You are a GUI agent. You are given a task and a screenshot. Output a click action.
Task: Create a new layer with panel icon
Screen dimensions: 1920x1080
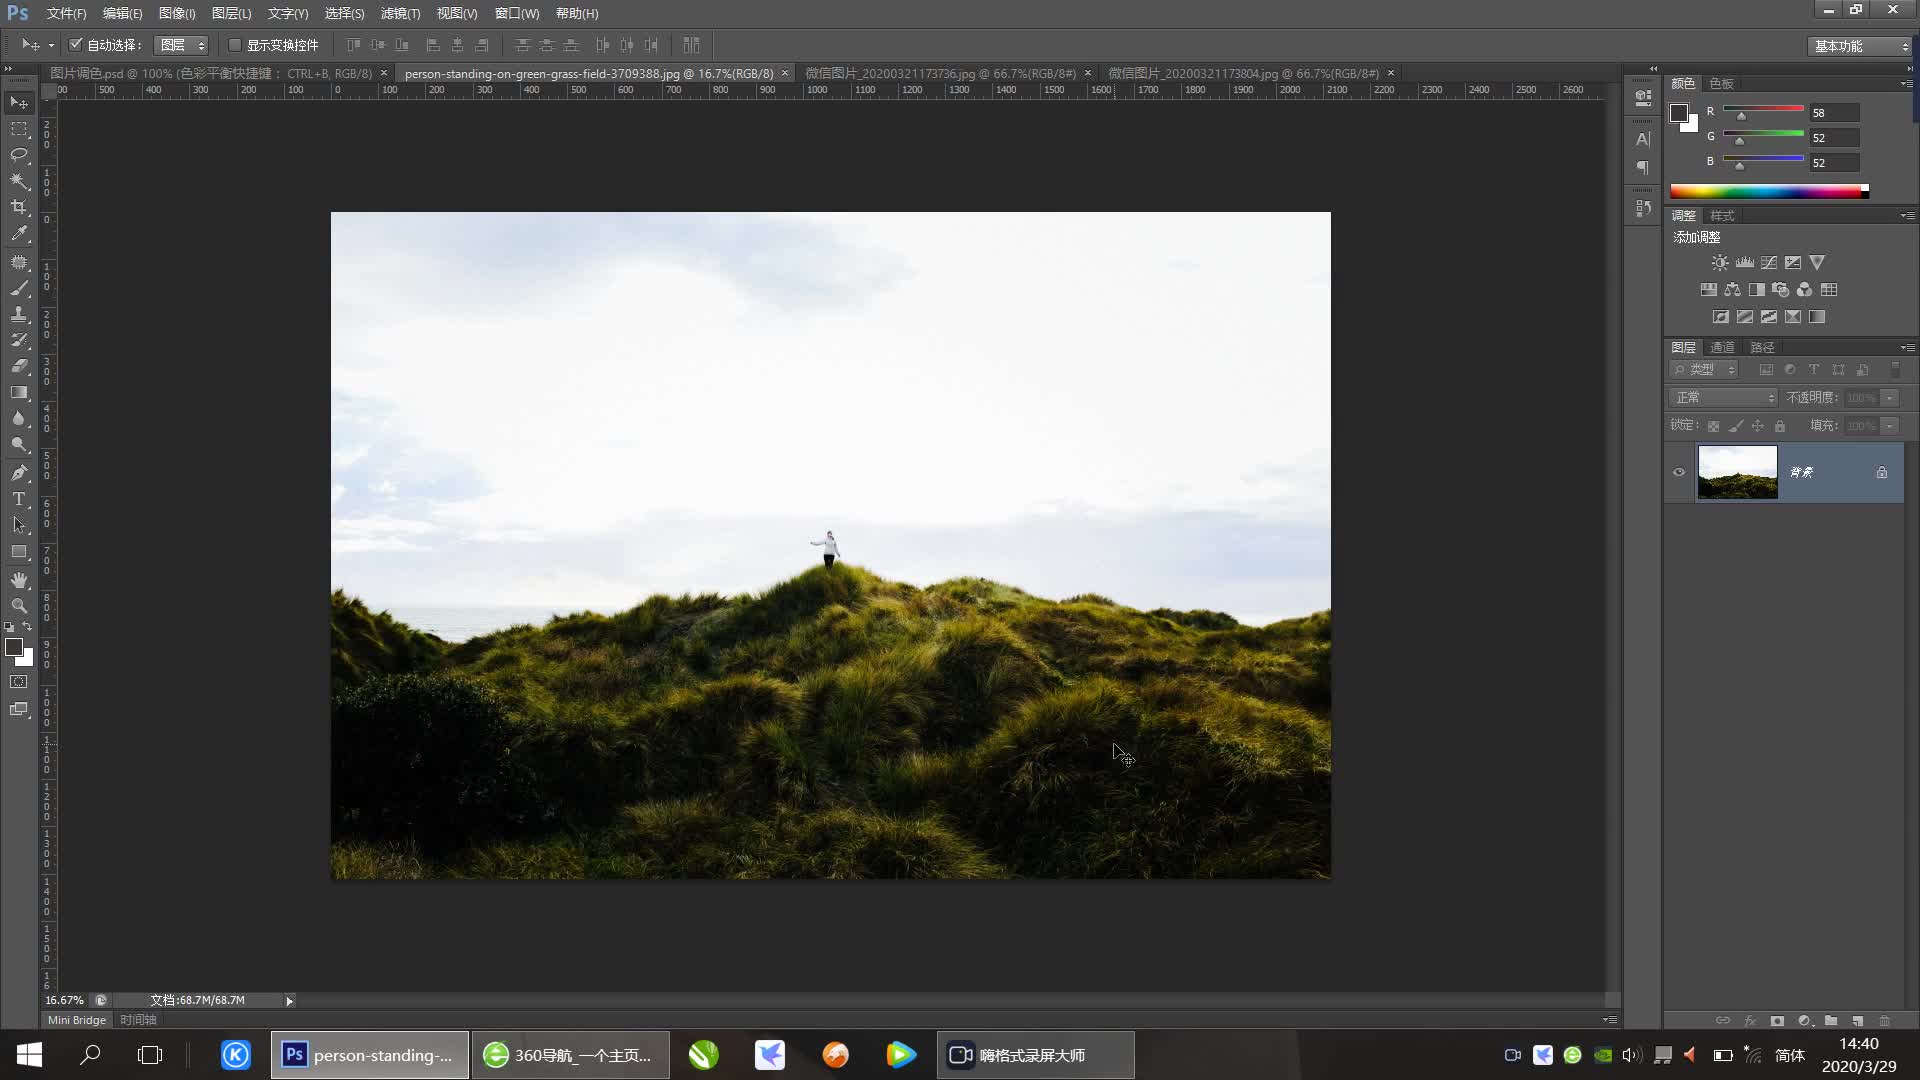1857,1021
